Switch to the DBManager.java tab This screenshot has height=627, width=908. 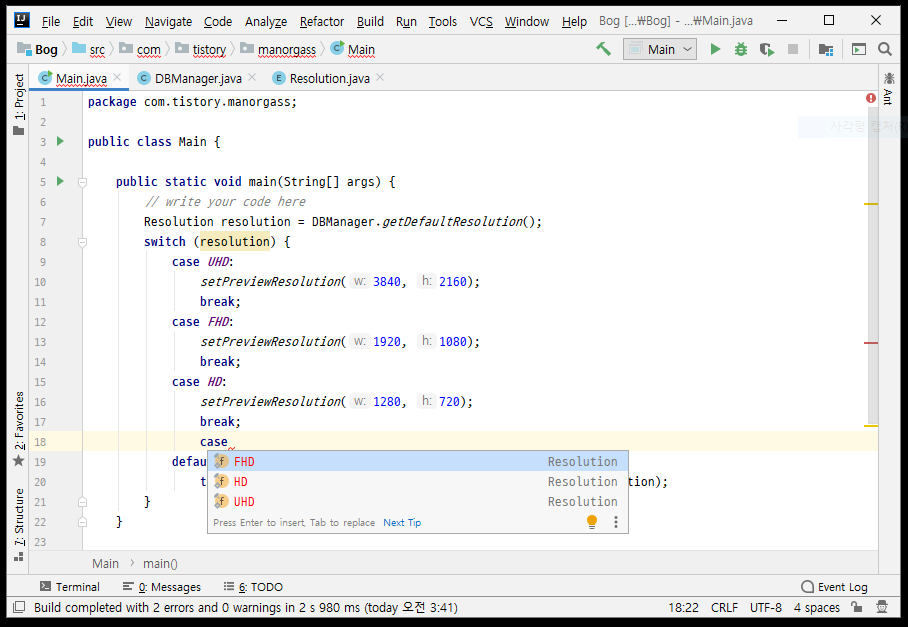[197, 78]
